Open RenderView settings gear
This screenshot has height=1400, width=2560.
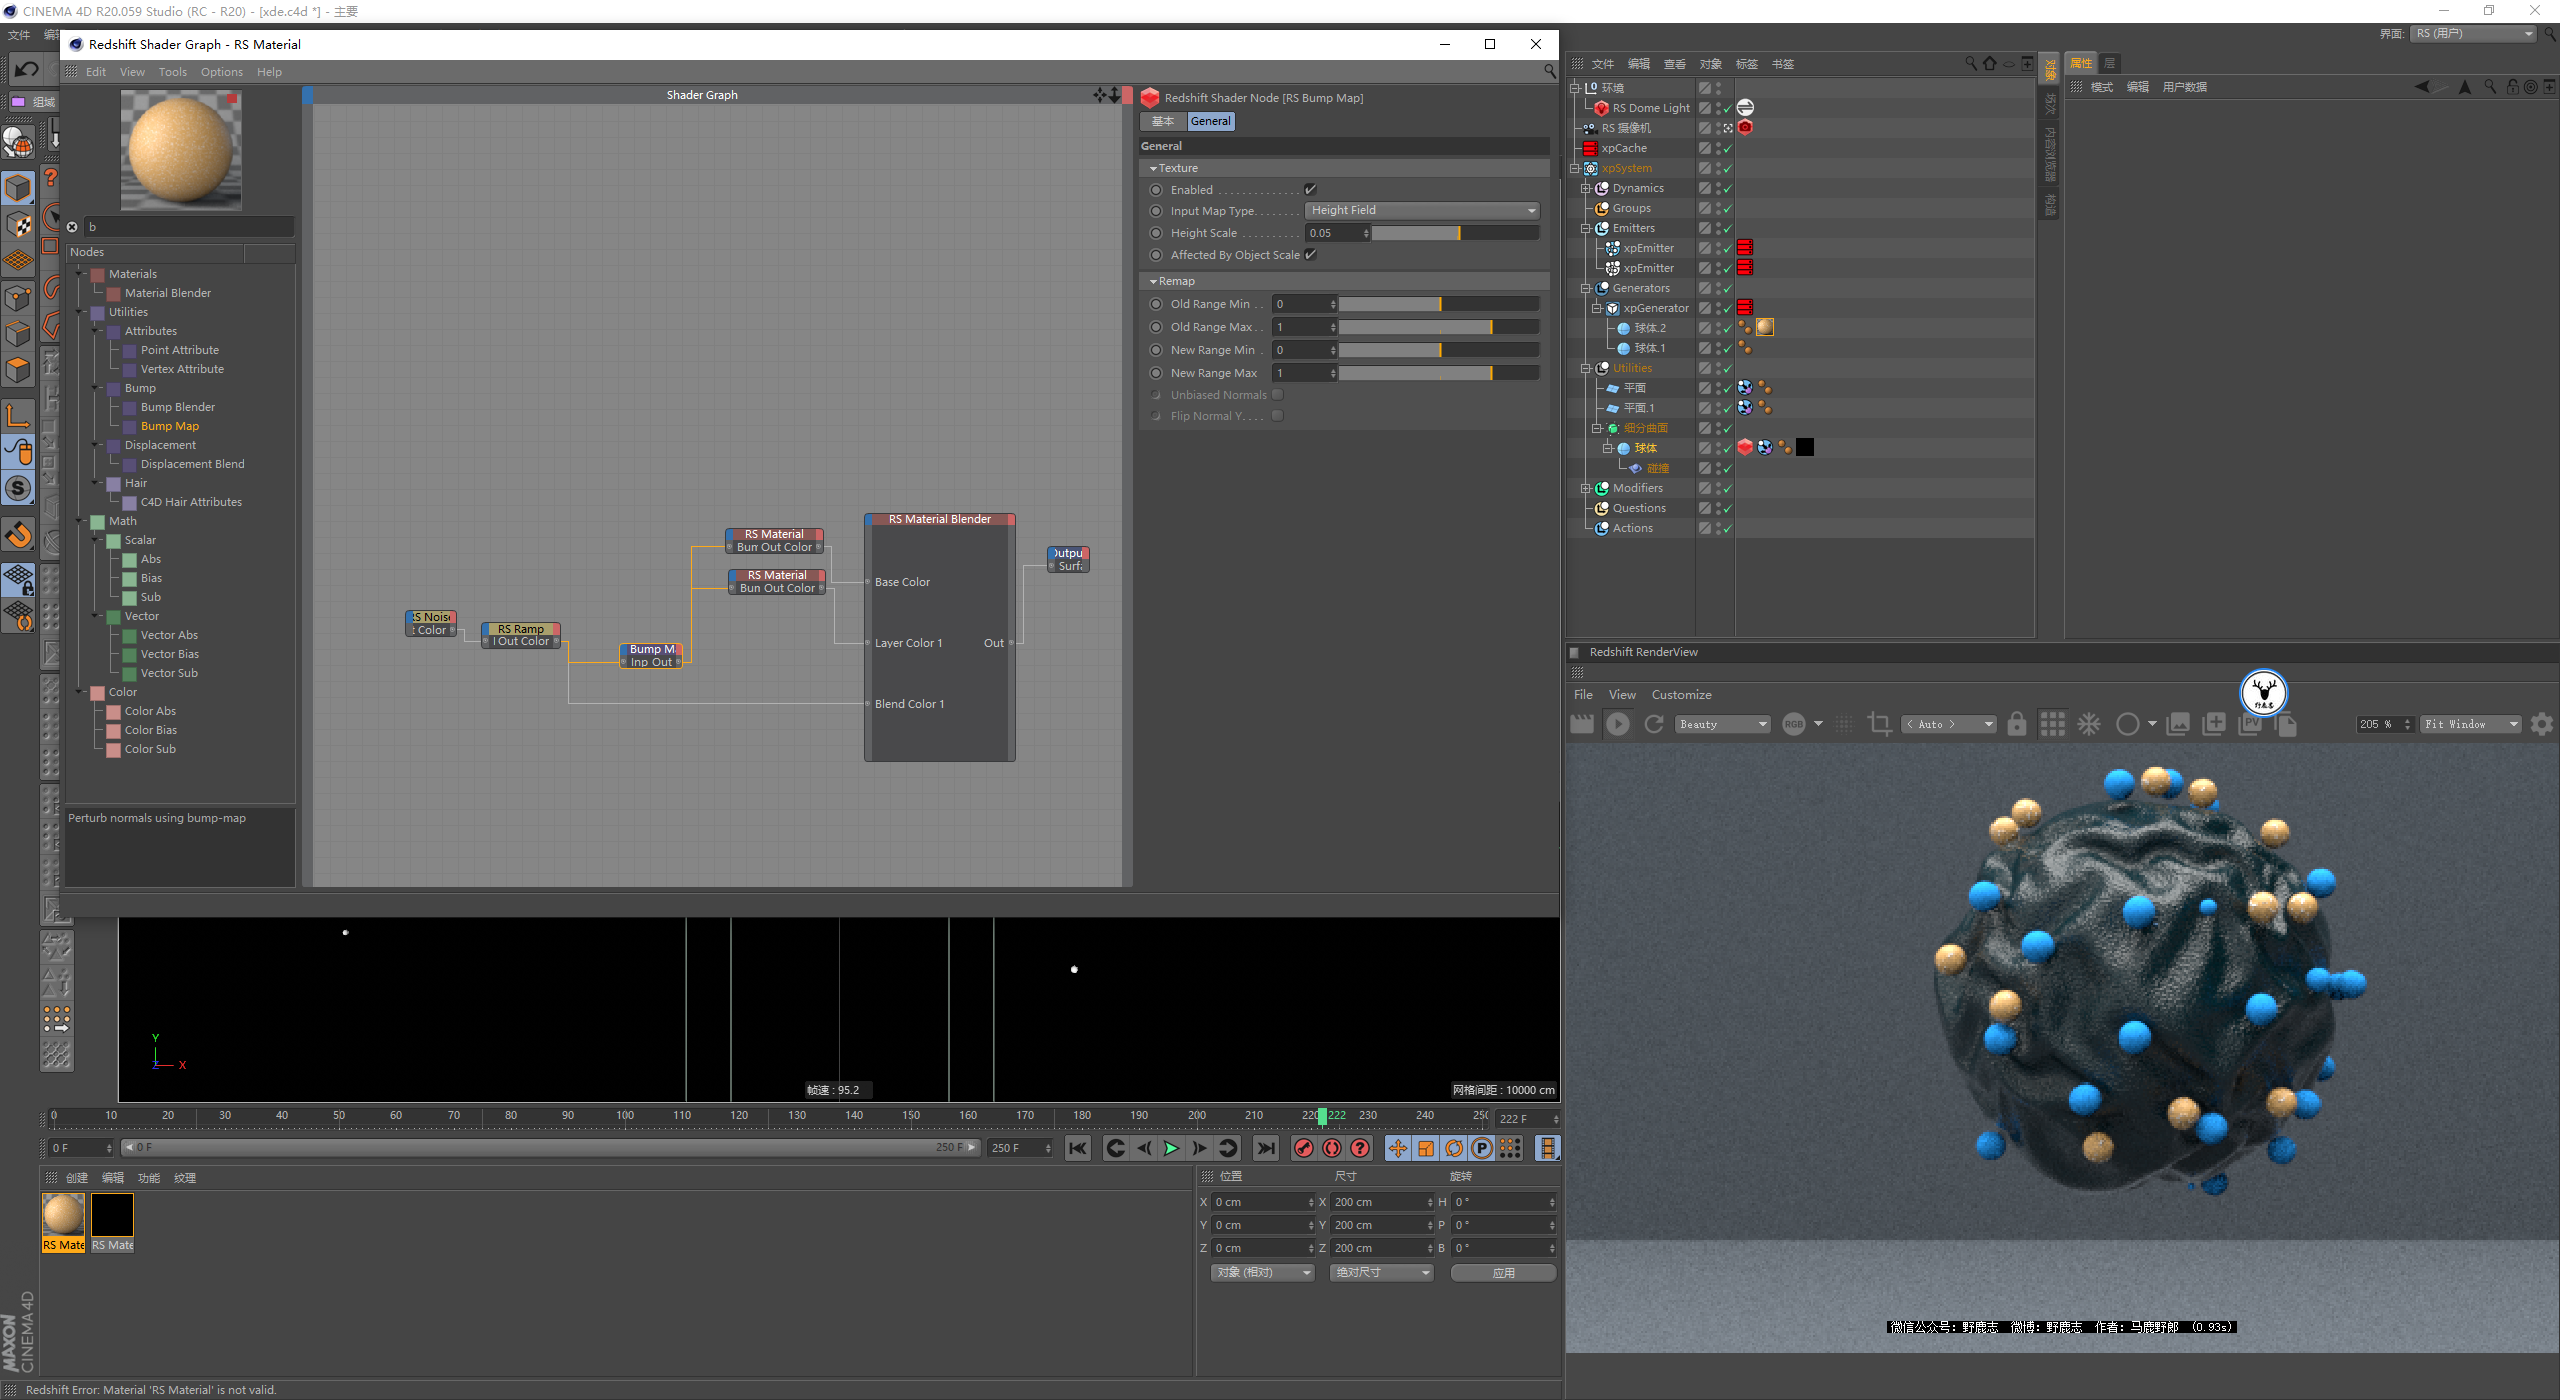(2542, 724)
